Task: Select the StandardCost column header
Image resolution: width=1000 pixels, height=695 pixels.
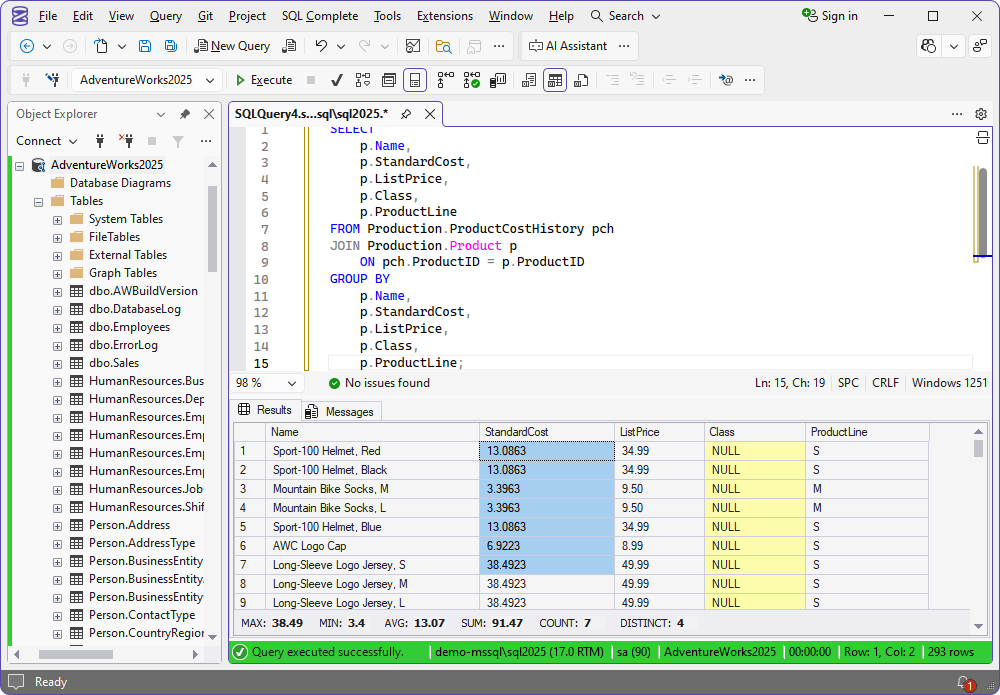Action: [546, 432]
